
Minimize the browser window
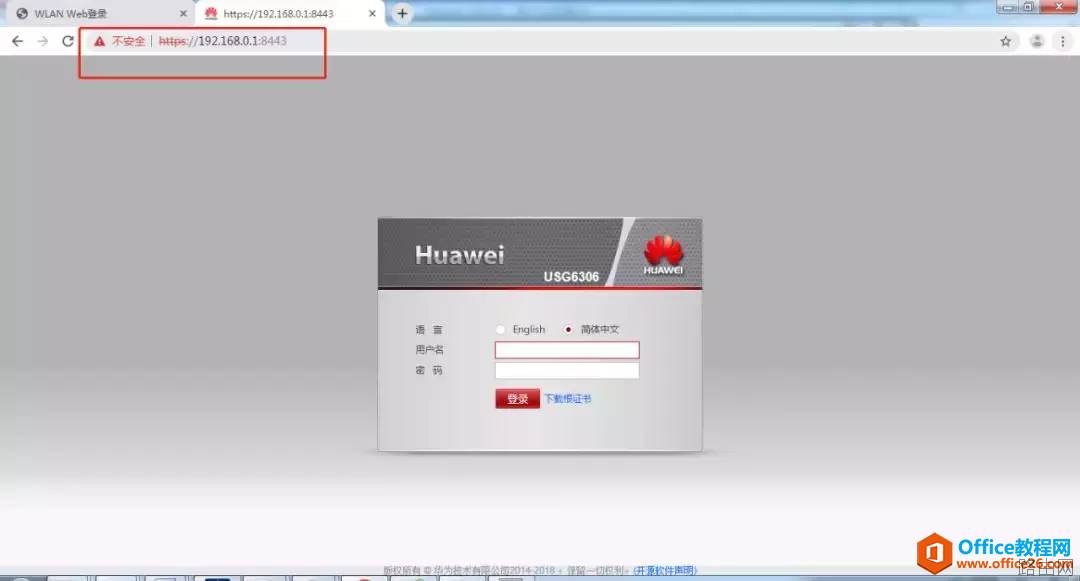click(x=1008, y=7)
